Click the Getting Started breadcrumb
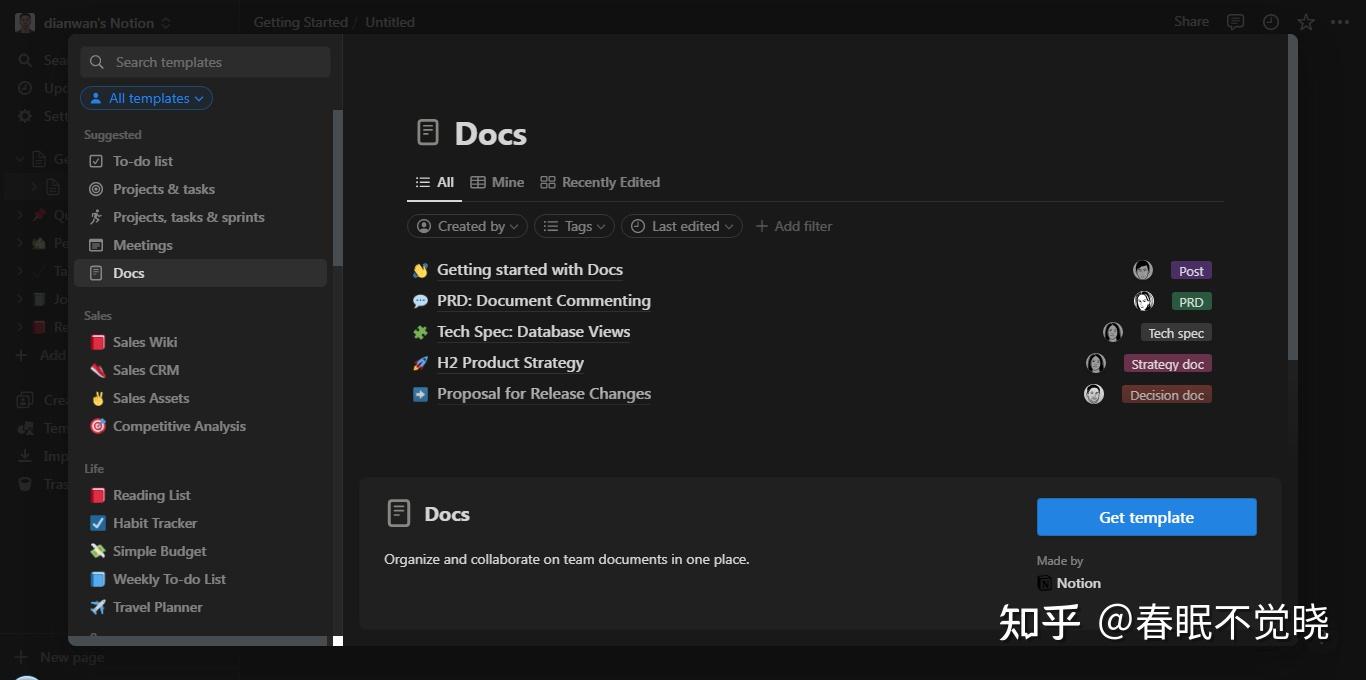The image size is (1366, 680). [301, 22]
